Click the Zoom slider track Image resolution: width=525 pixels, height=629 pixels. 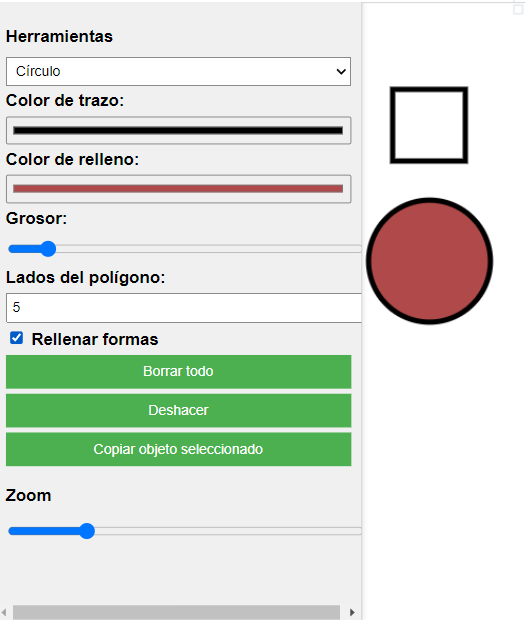point(184,532)
